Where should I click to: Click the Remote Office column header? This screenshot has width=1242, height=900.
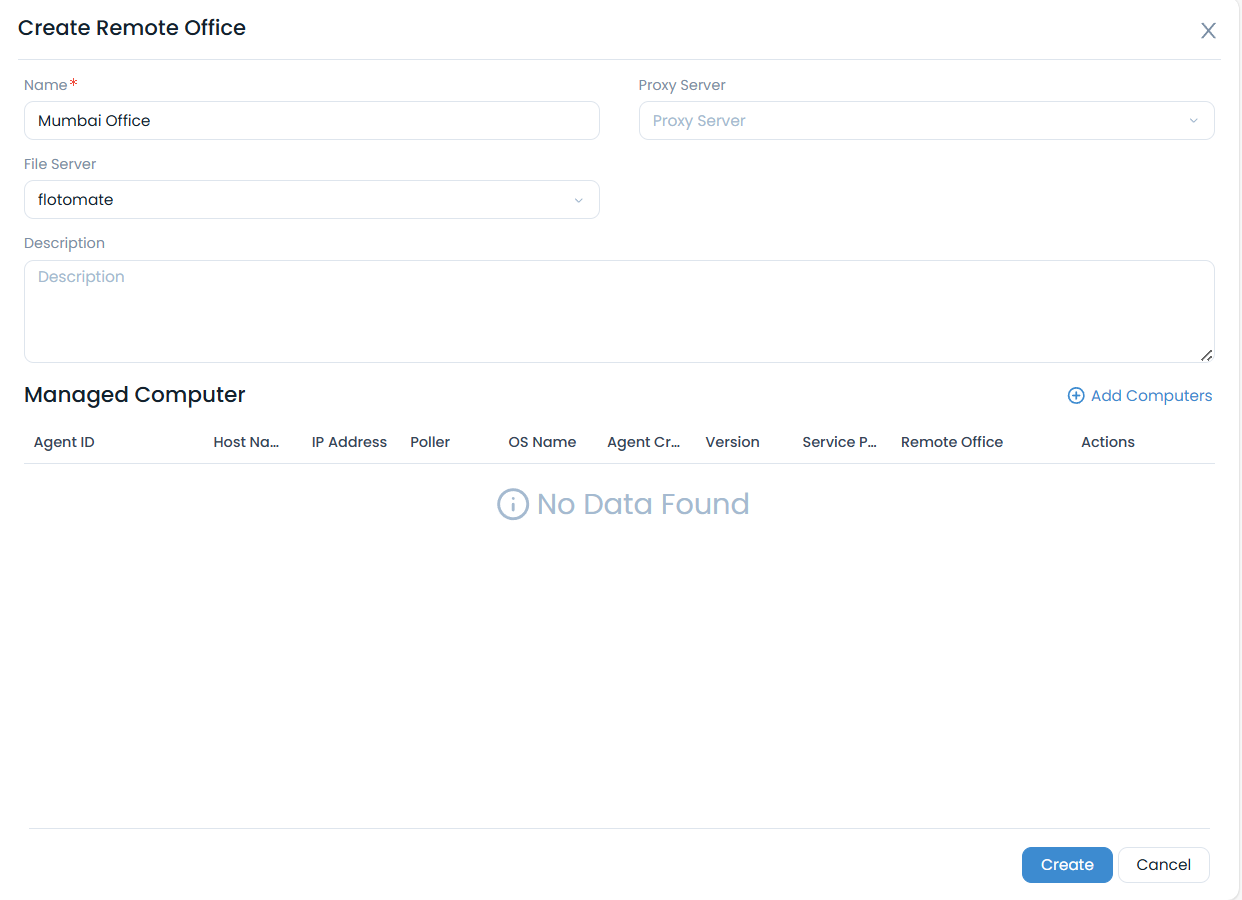[951, 442]
